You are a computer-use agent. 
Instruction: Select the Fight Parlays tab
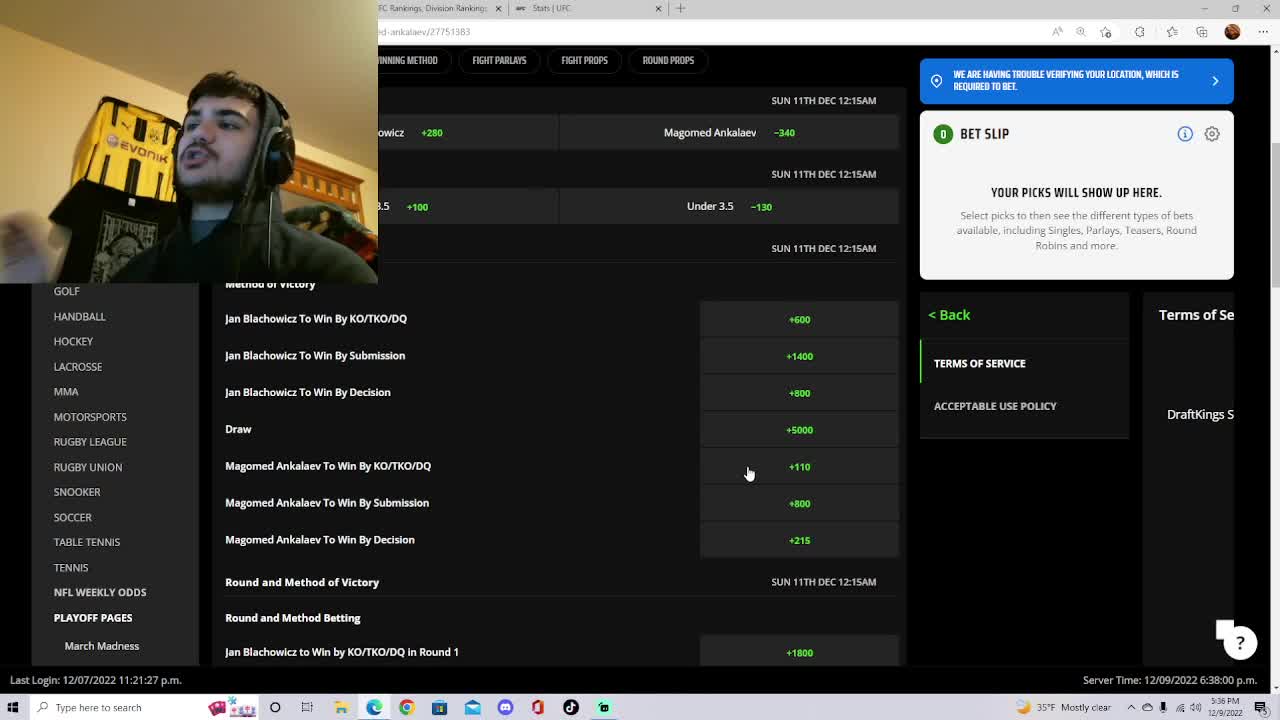(x=499, y=60)
